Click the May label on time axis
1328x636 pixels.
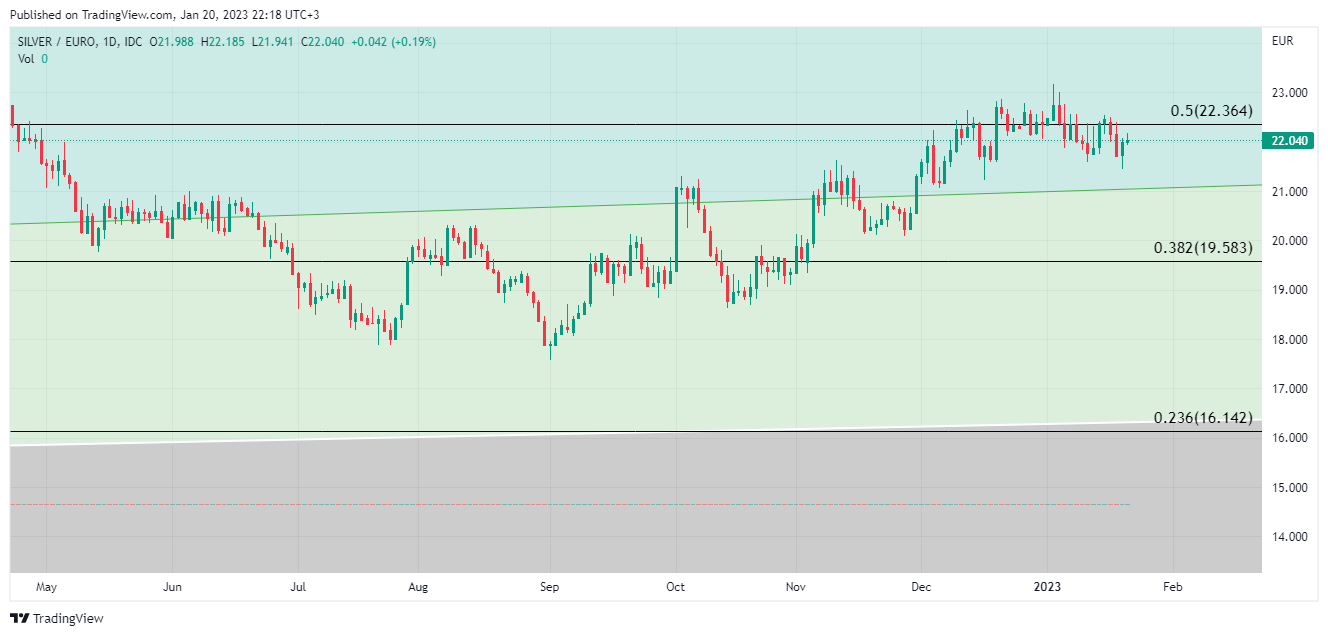[47, 587]
